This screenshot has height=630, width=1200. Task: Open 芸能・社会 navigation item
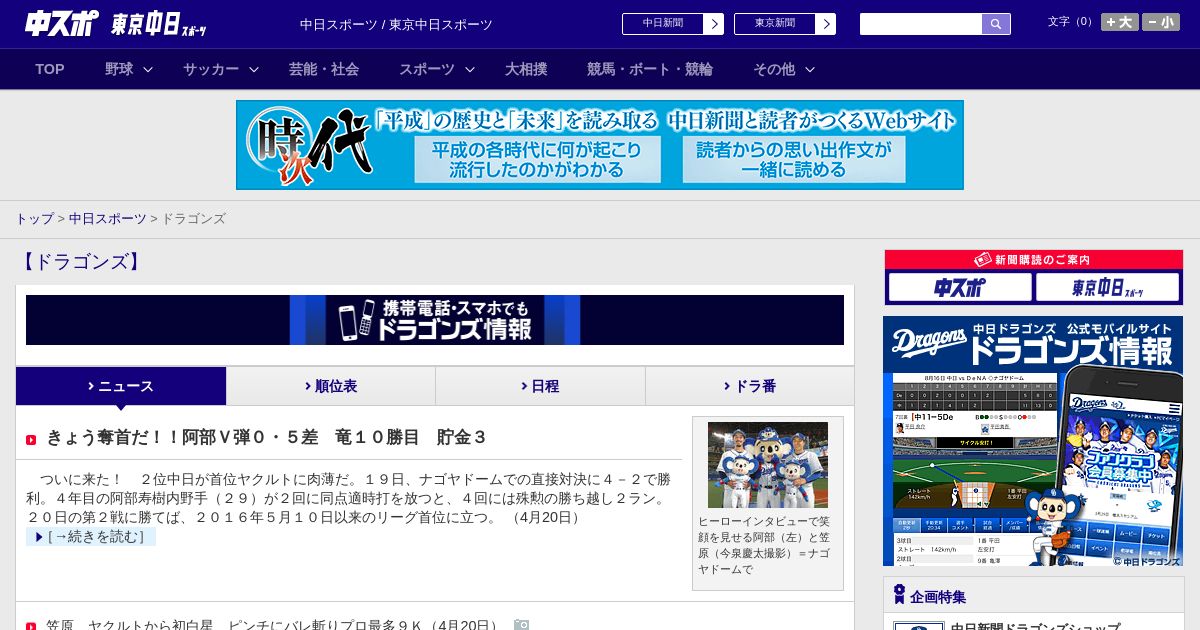[324, 69]
